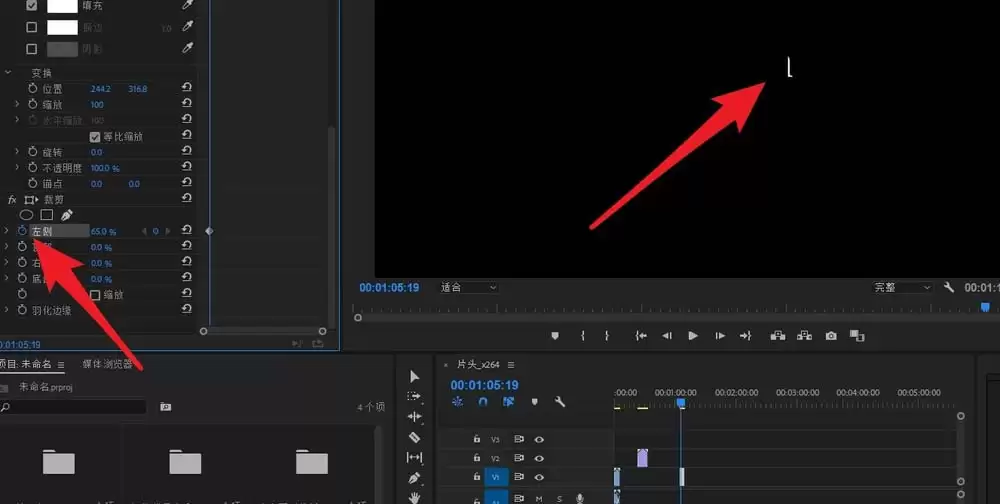
Task: Pick the Ripple Edit tool
Action: coord(415,417)
